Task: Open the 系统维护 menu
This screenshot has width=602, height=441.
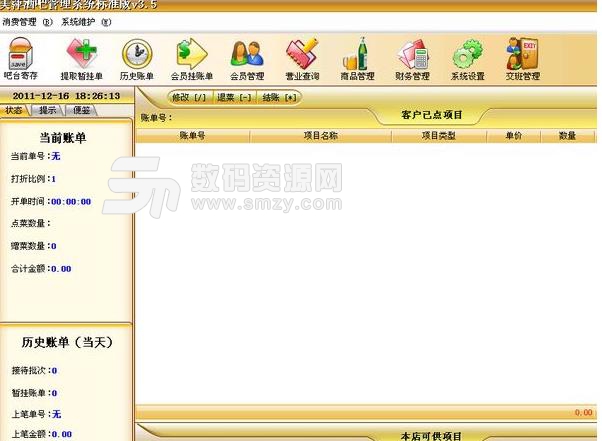Action: pyautogui.click(x=86, y=22)
